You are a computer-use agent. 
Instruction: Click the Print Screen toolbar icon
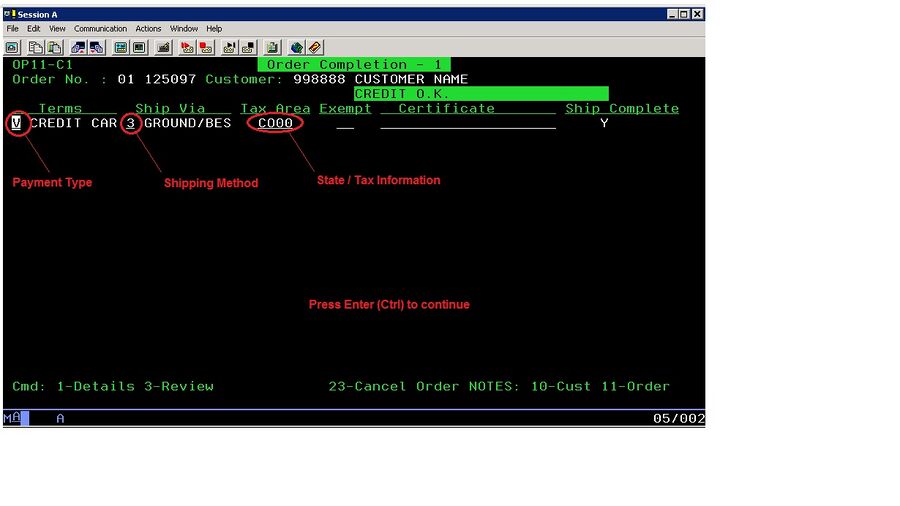13,47
